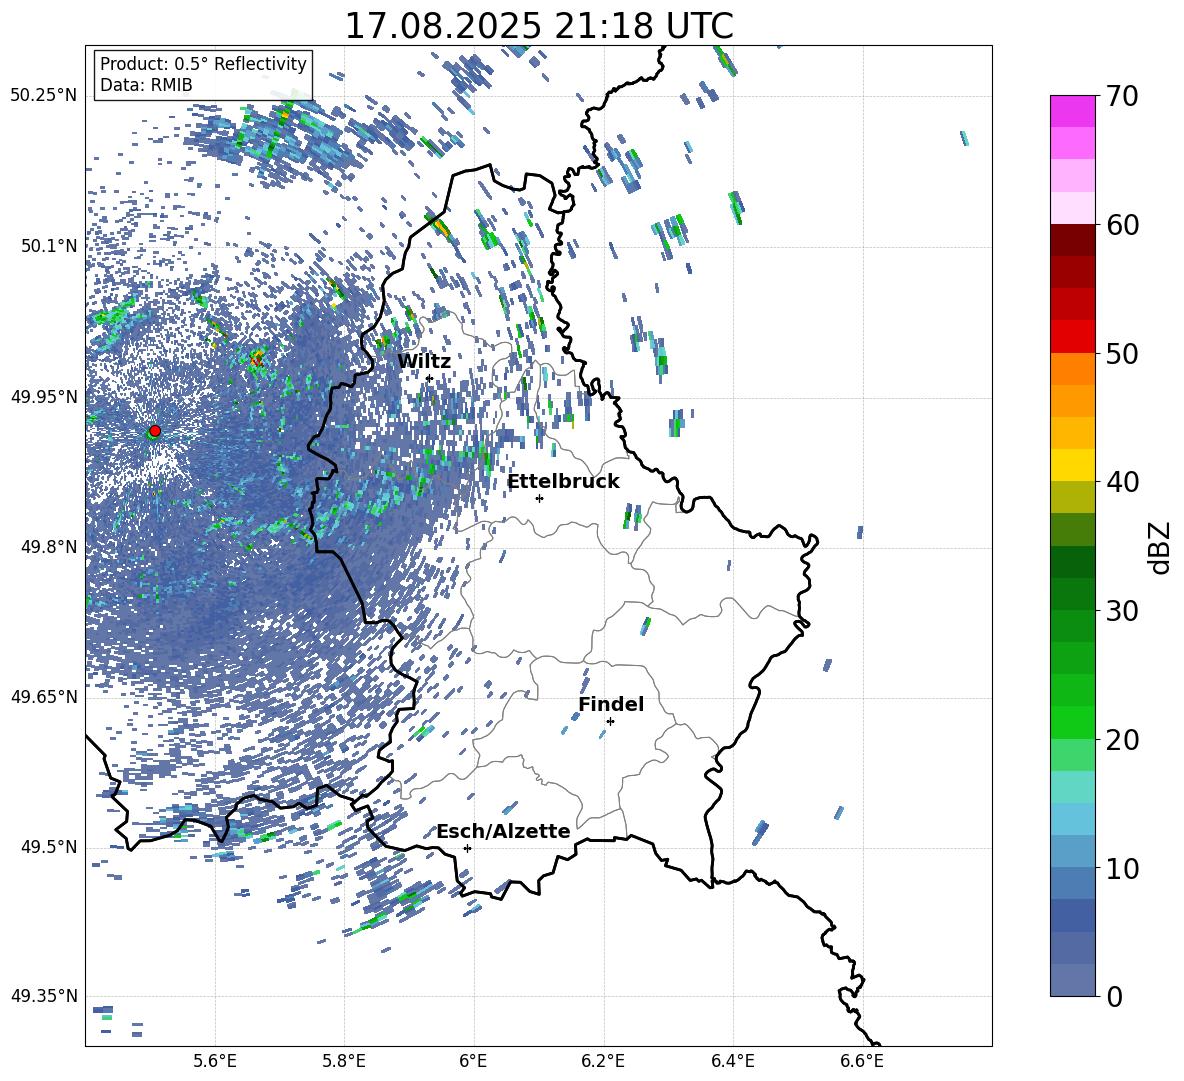Click the Findel city label
Image resolution: width=1184 pixels, height=1081 pixels.
coord(611,704)
